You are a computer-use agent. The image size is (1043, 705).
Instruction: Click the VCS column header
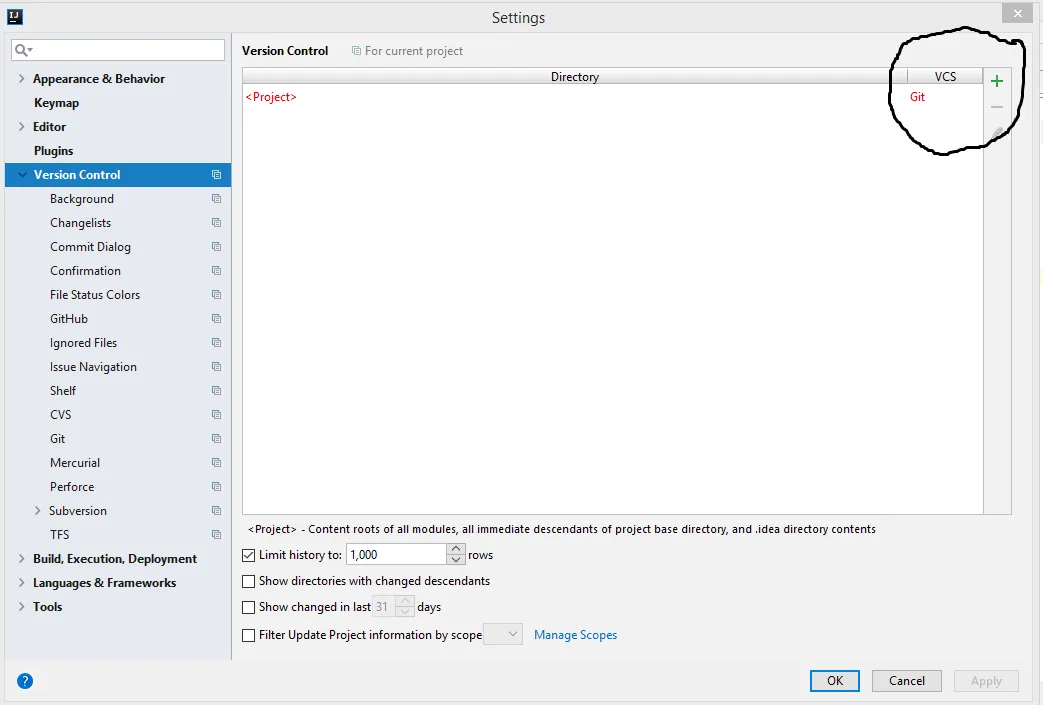click(945, 76)
